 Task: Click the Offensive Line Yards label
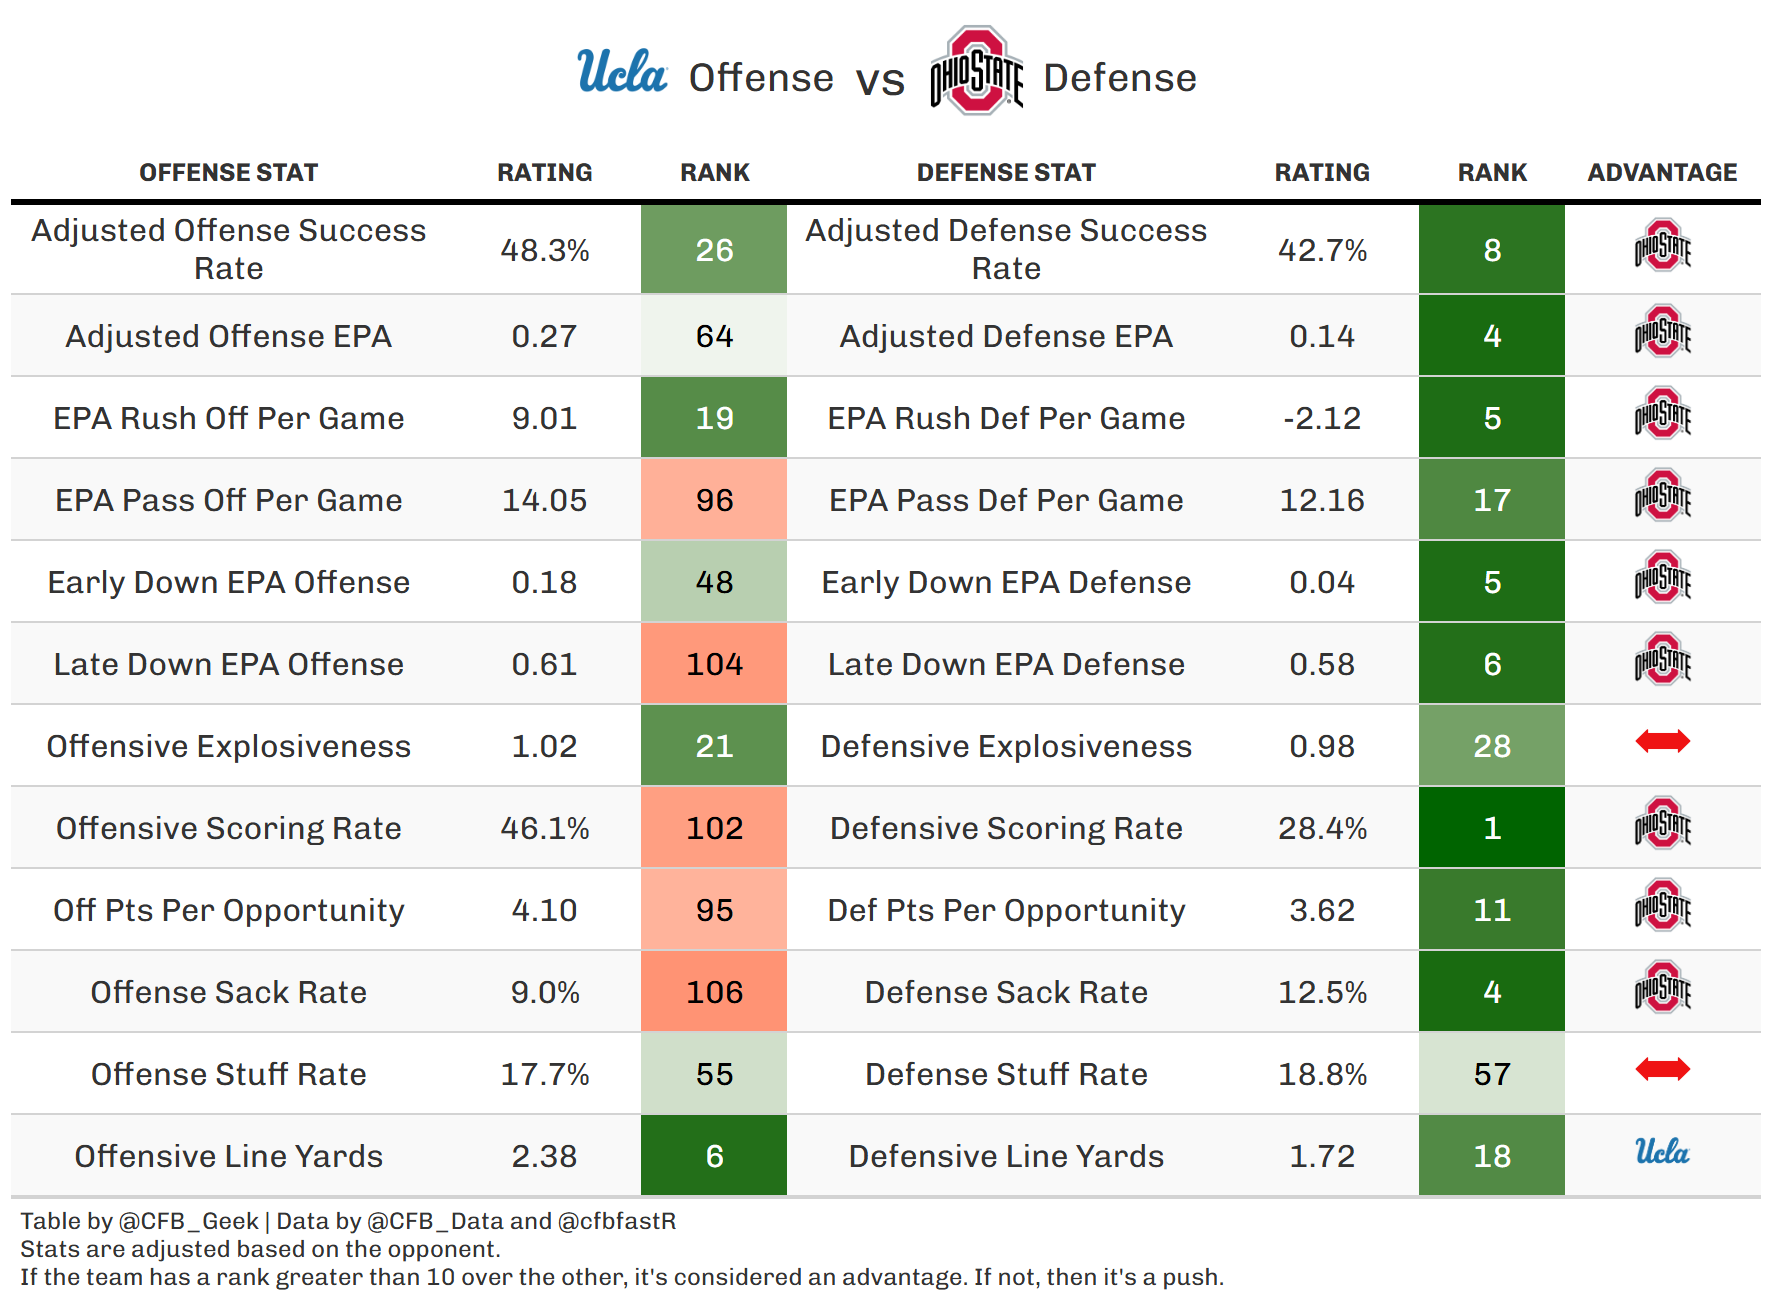228,1156
